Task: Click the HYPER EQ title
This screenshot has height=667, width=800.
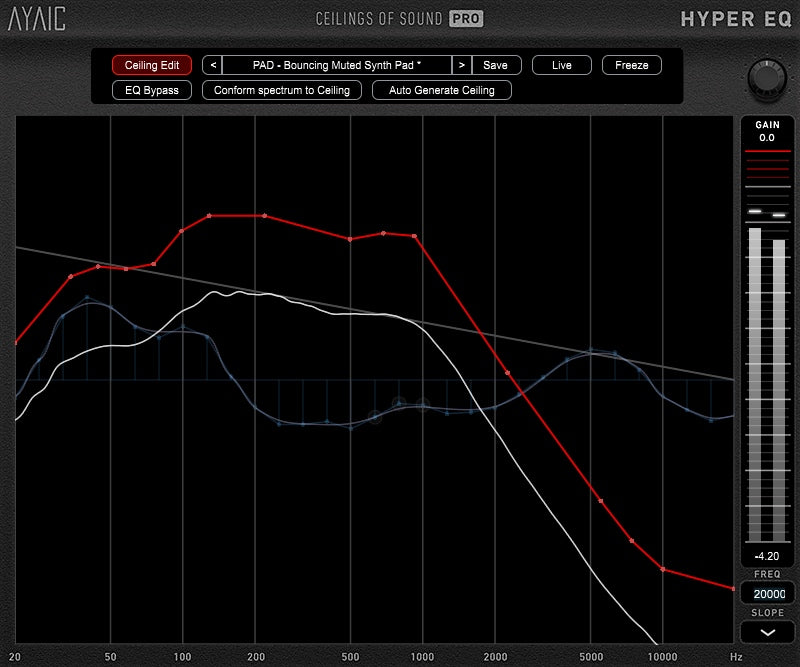Action: pos(736,19)
